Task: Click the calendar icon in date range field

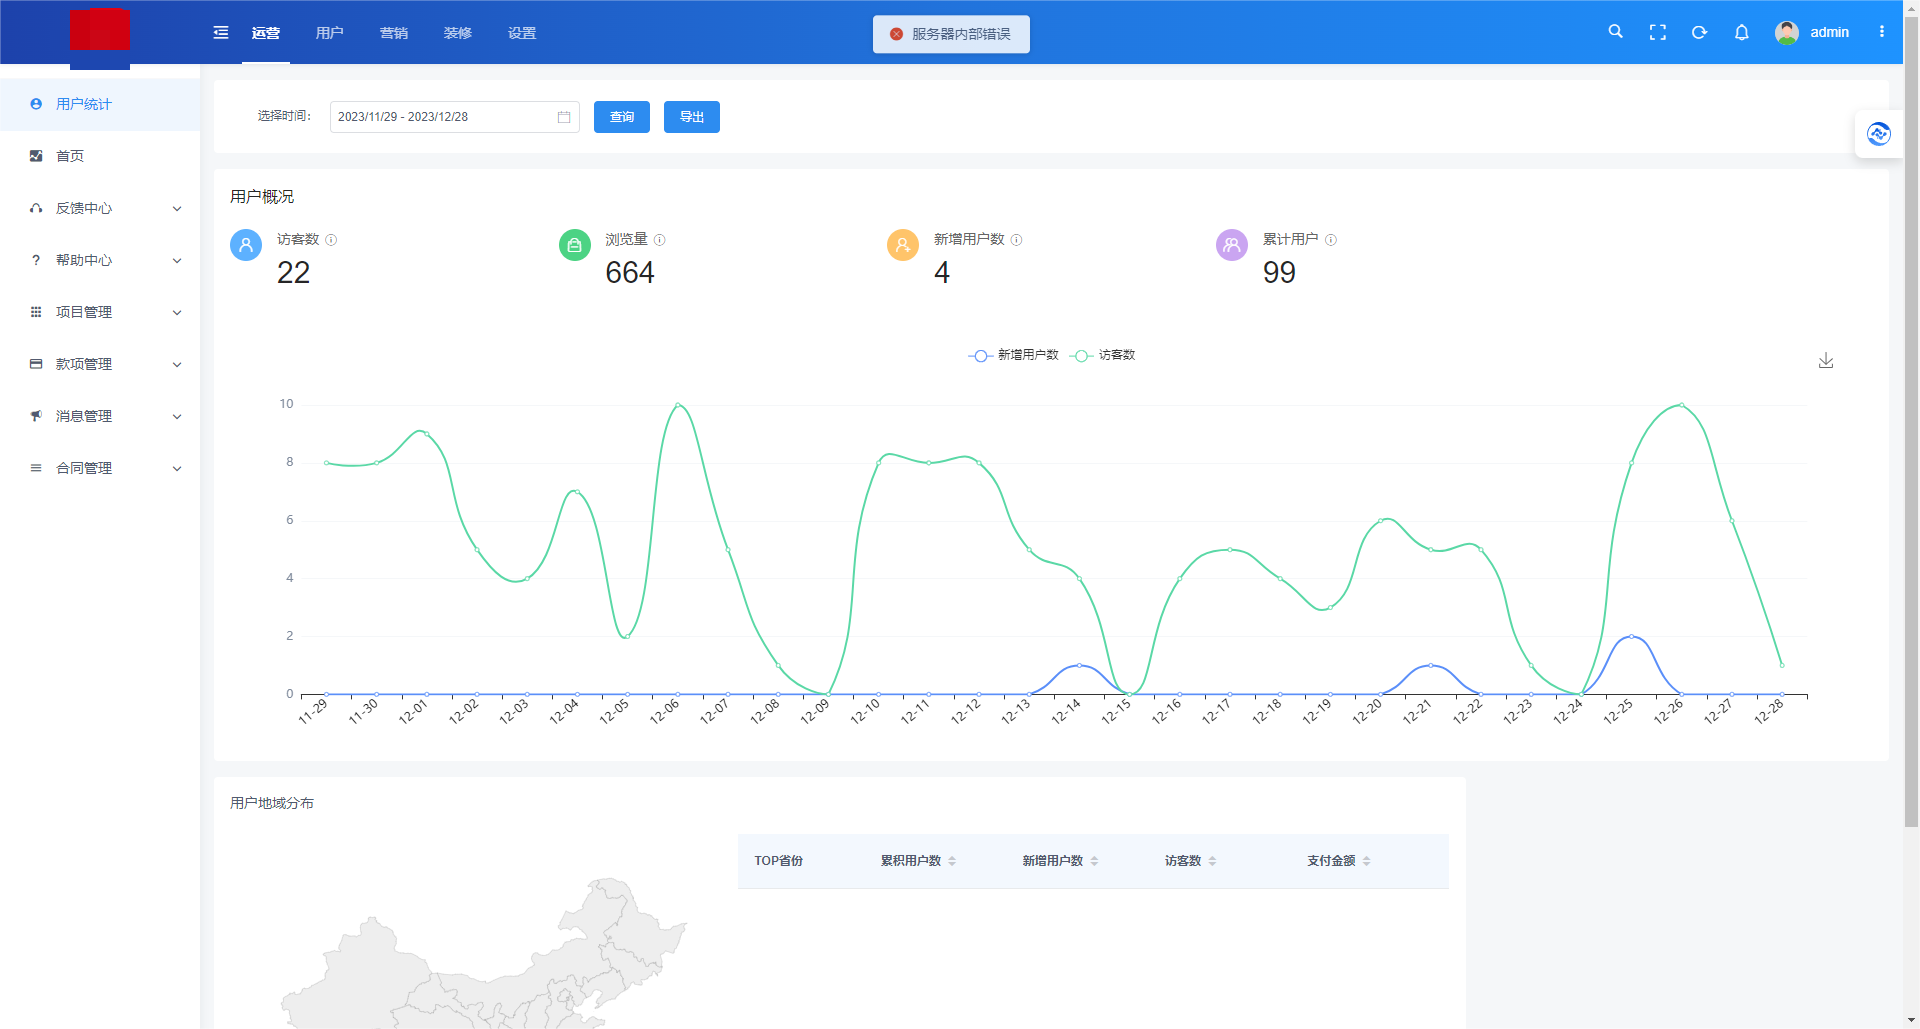Action: pos(564,117)
